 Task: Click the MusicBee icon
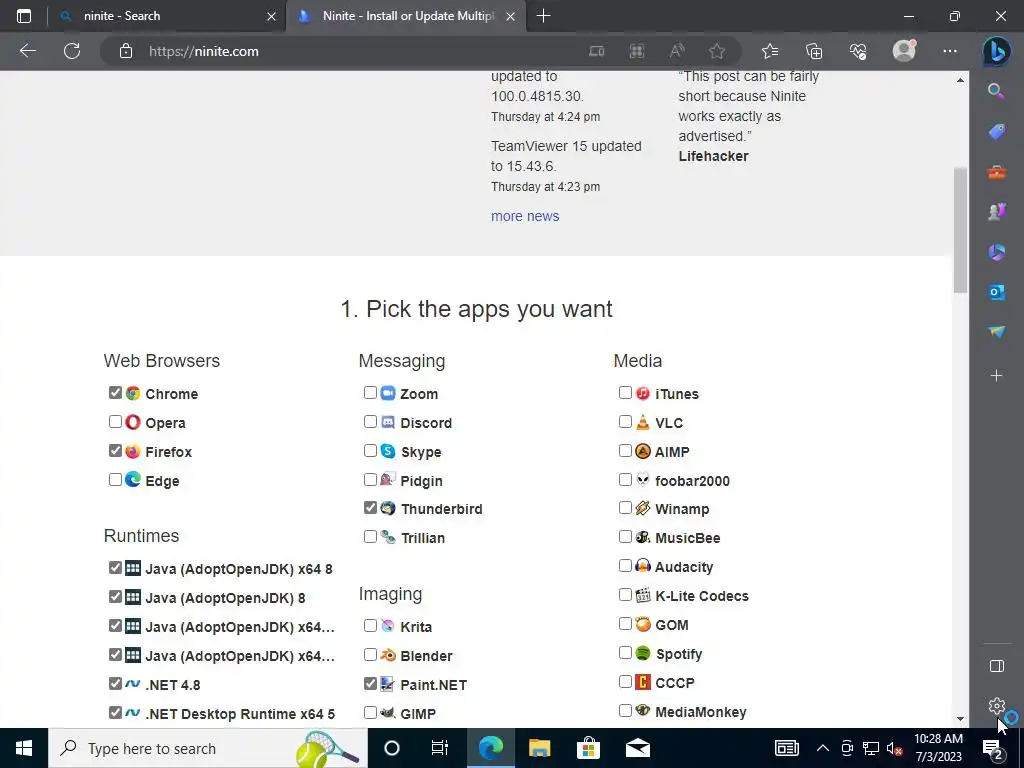click(643, 537)
